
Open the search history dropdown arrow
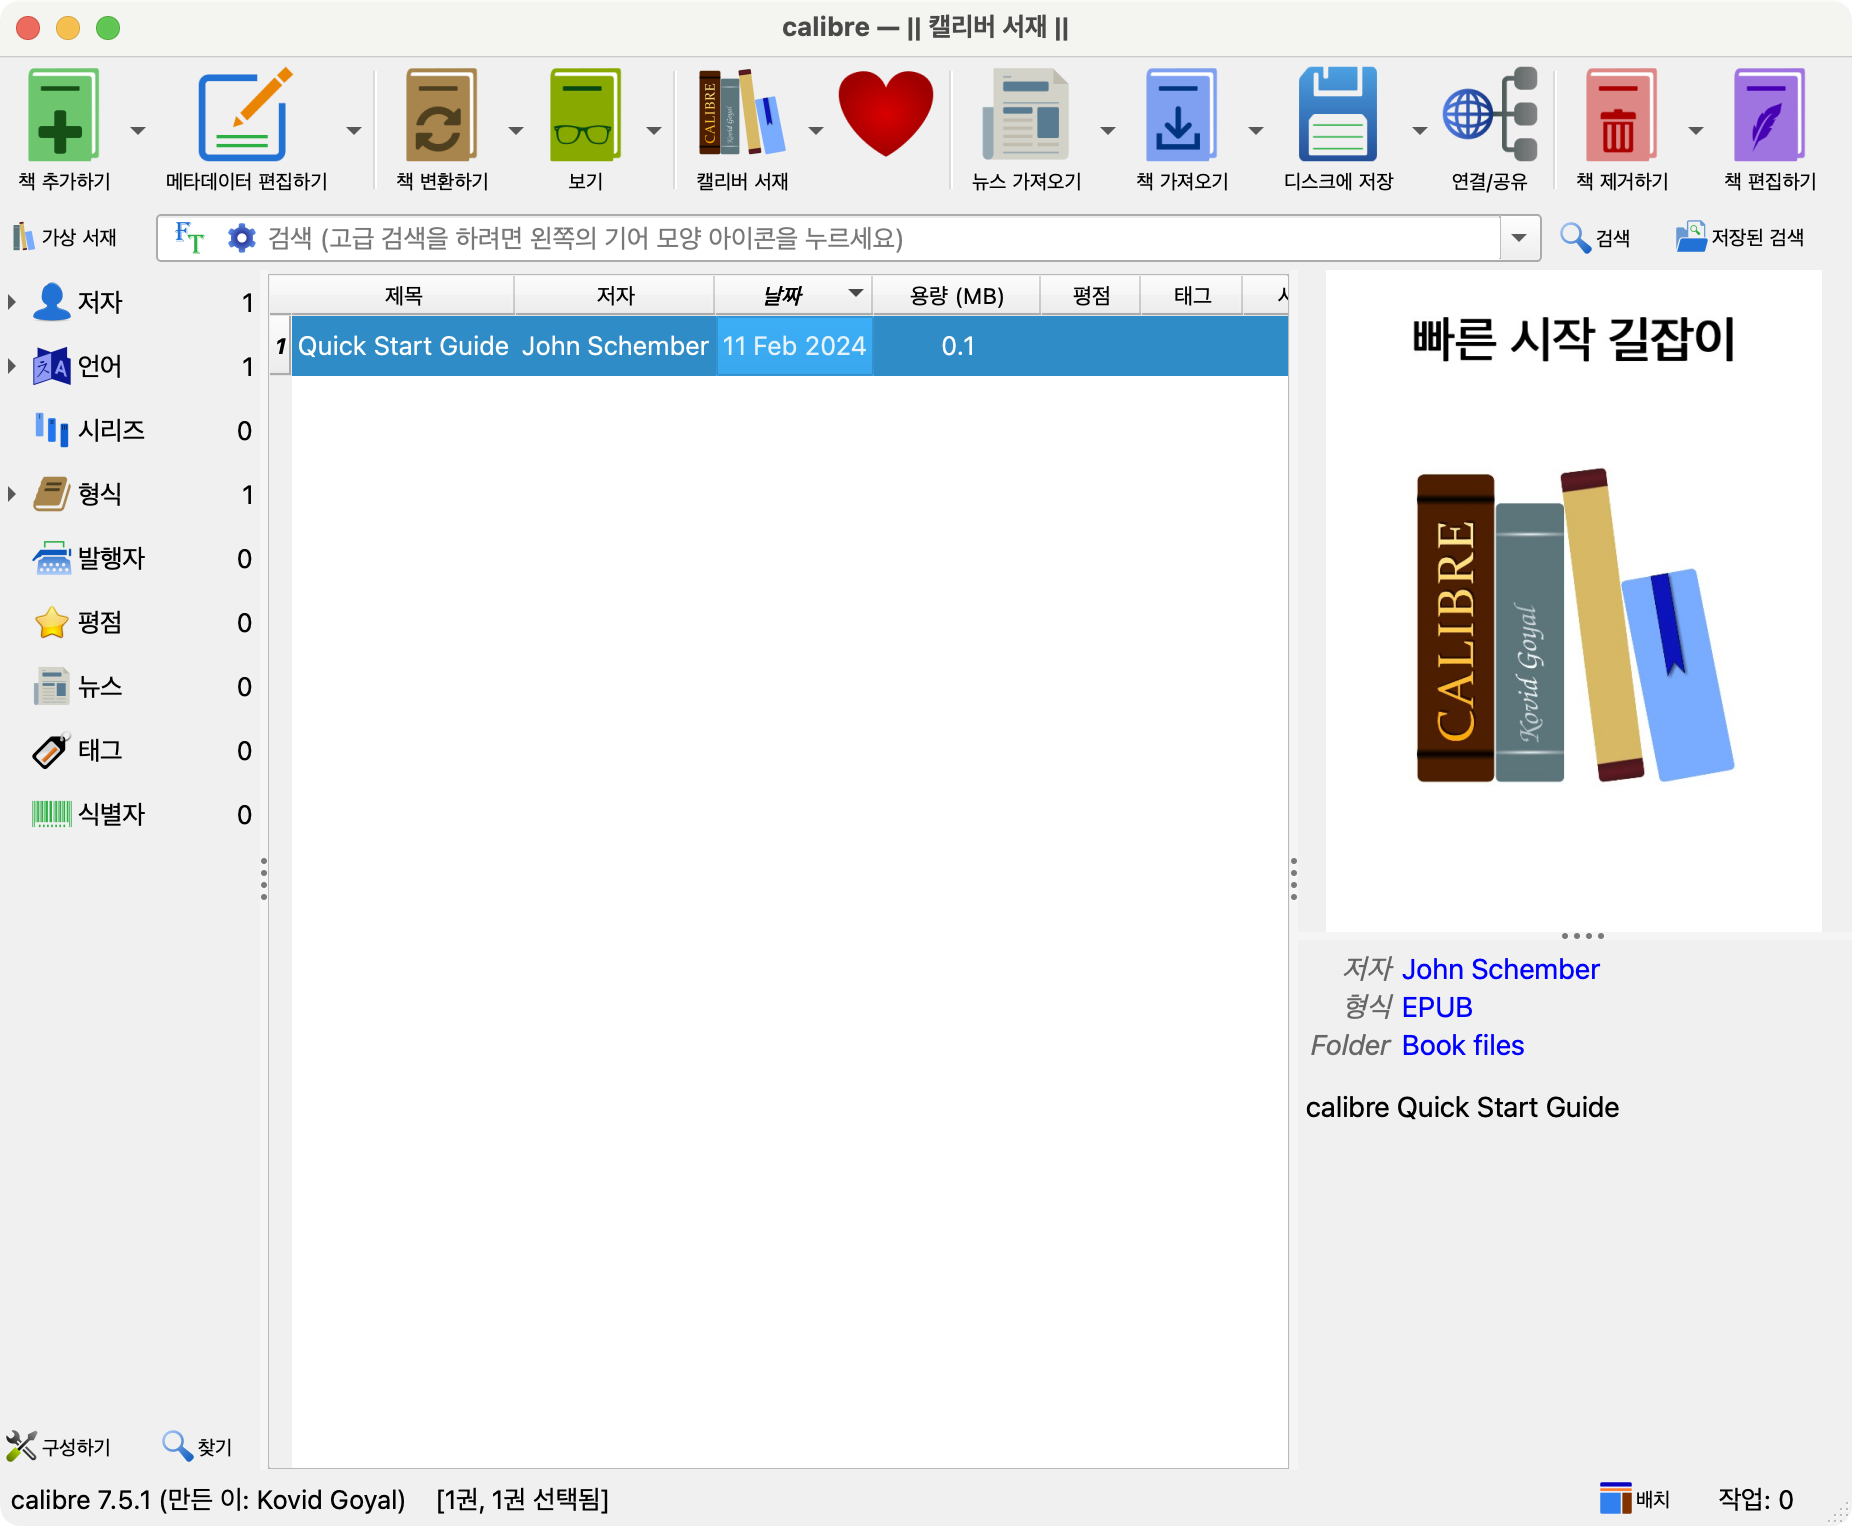pos(1519,238)
